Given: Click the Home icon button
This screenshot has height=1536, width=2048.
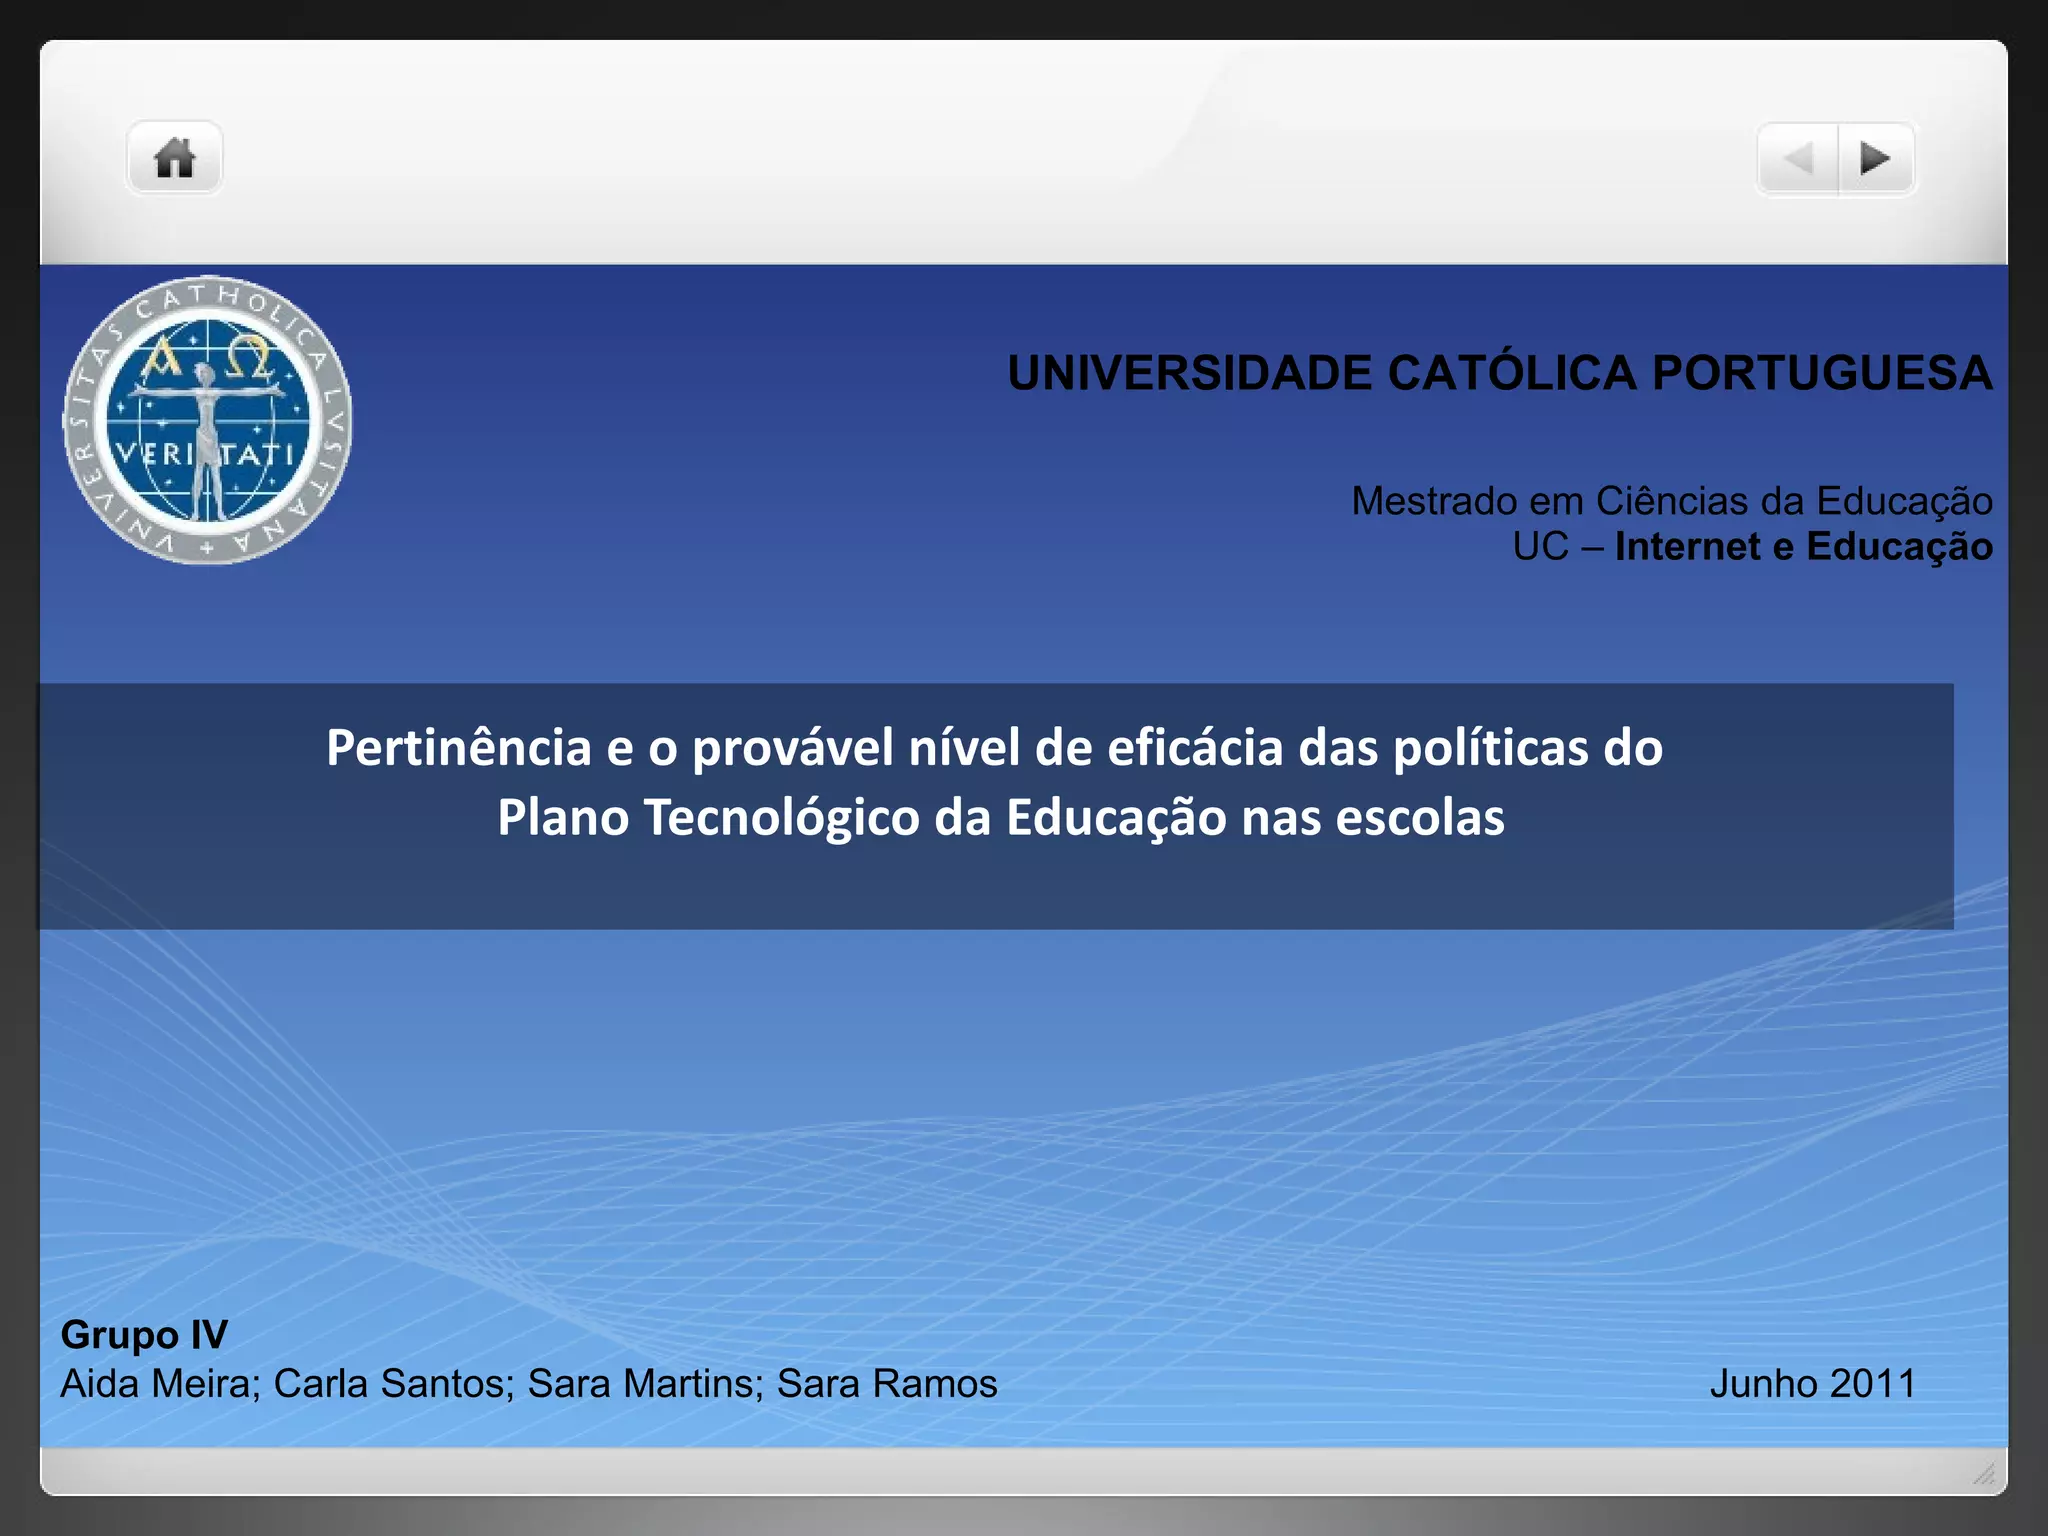Looking at the screenshot, I should (174, 158).
